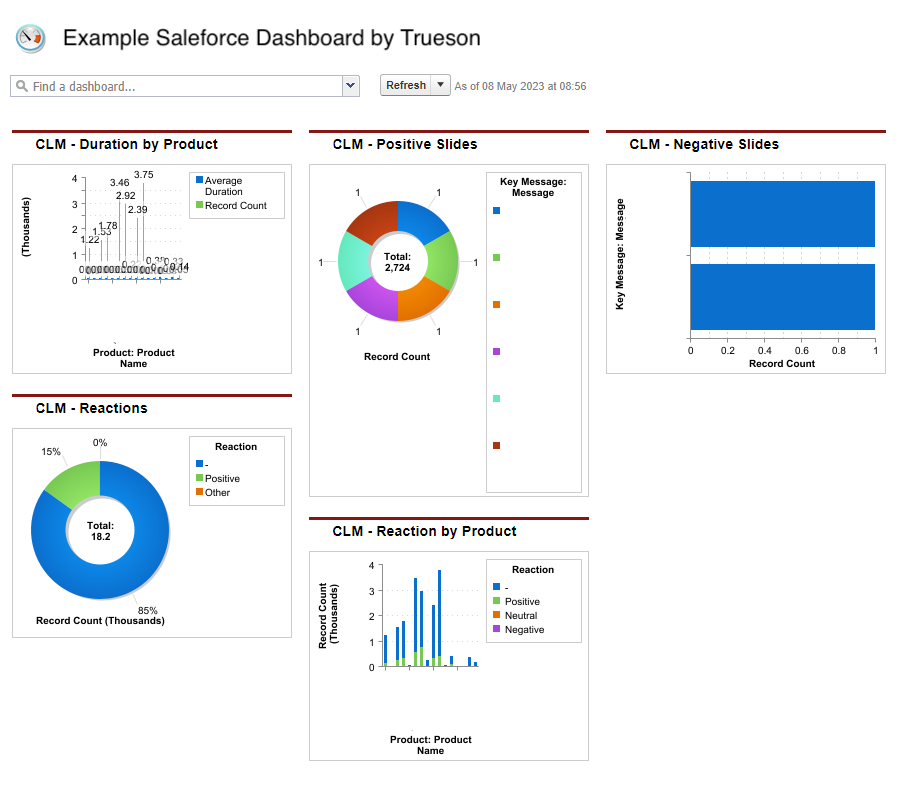Click the dashboard gauge icon beside the title

(x=30, y=38)
